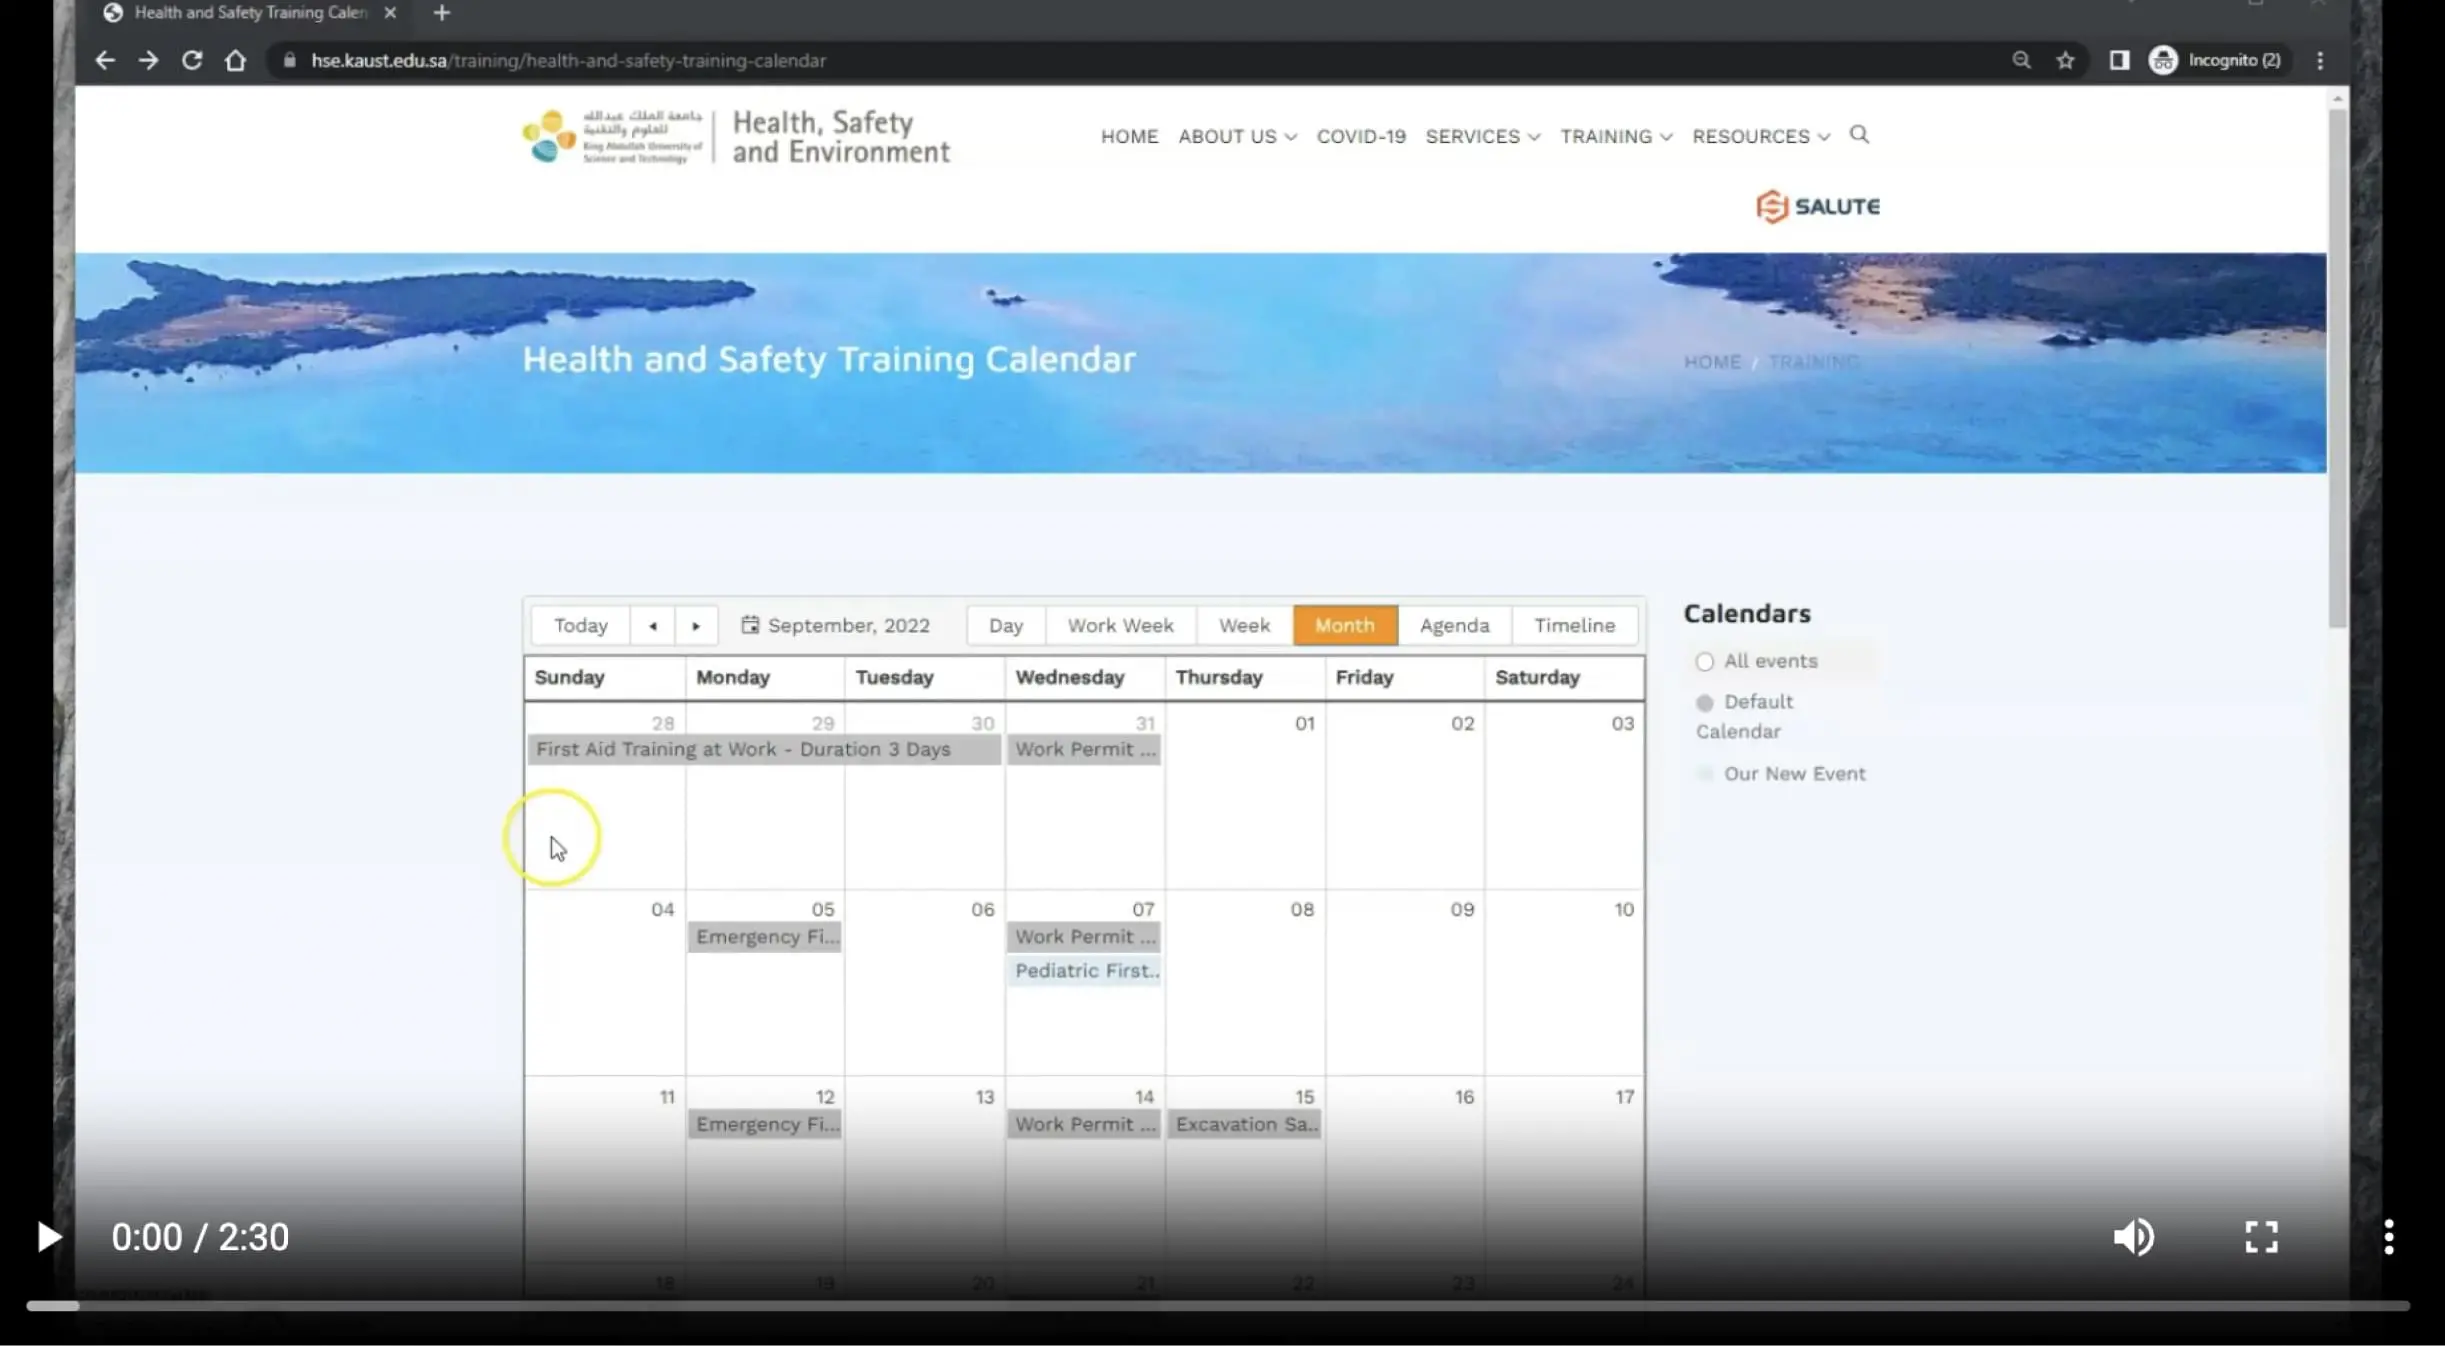2445x1346 pixels.
Task: Expand the TRAINING menu dropdown
Action: 1615,136
